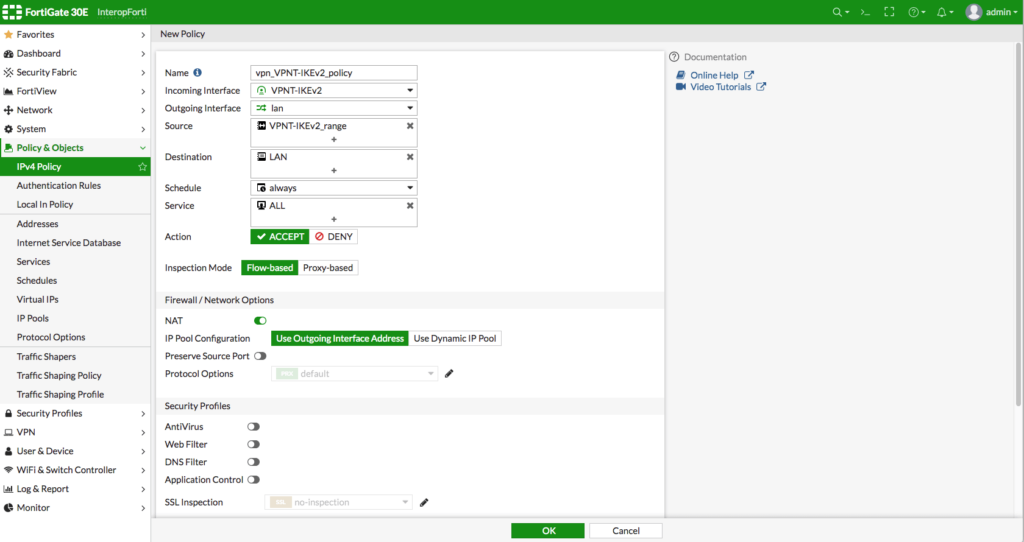Open Video Tutorials link

pos(720,87)
